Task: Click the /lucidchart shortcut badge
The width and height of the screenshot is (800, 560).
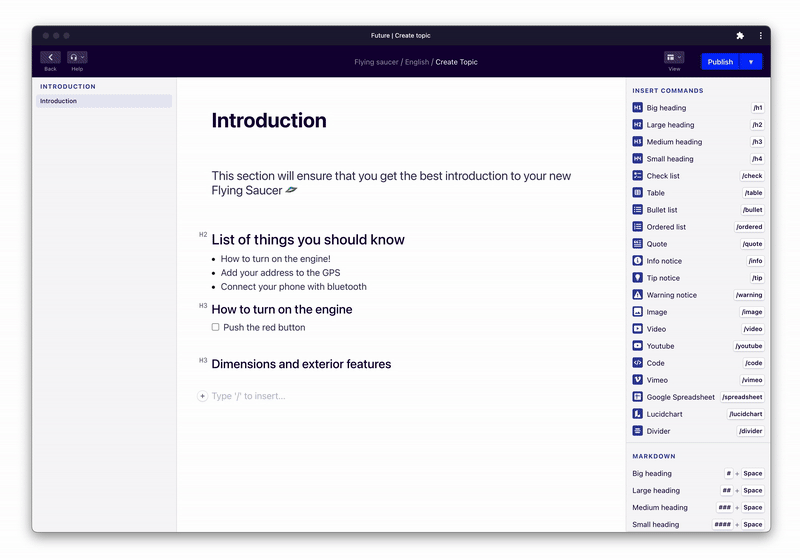Action: [745, 414]
